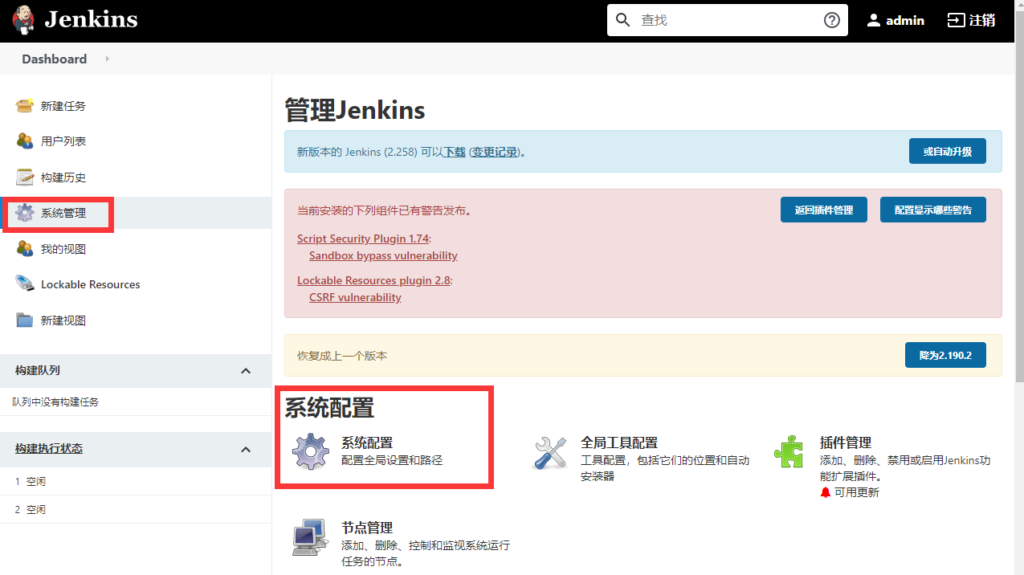Click the 构建历史 notepad icon

click(24, 176)
